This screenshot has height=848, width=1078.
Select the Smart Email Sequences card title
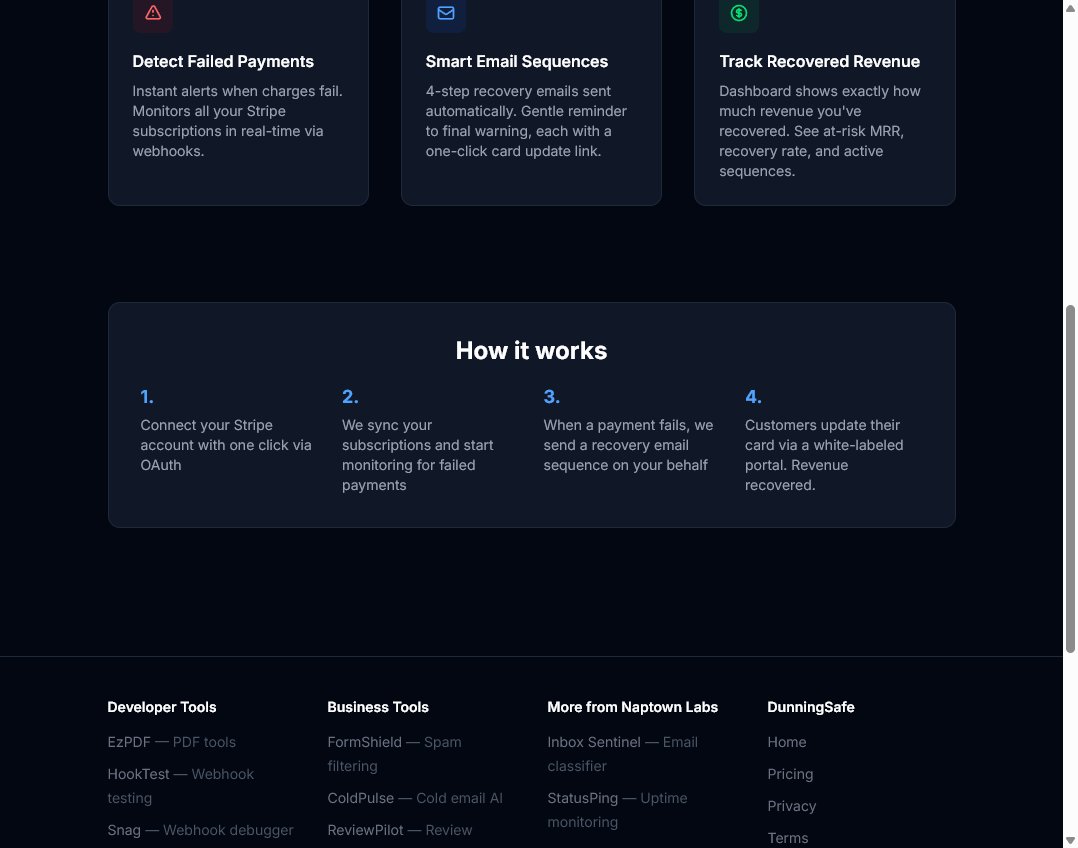[x=517, y=61]
